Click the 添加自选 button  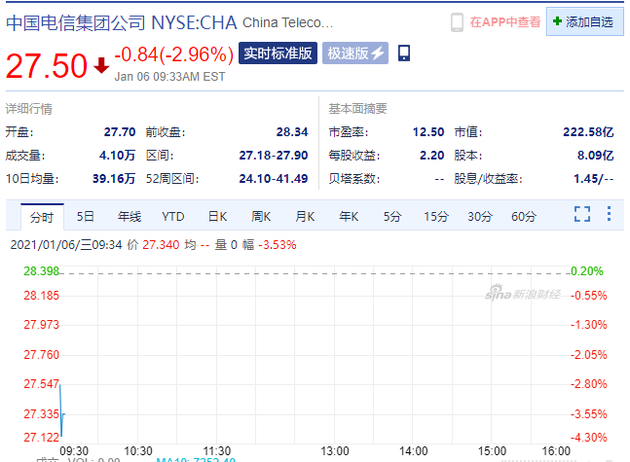[585, 22]
